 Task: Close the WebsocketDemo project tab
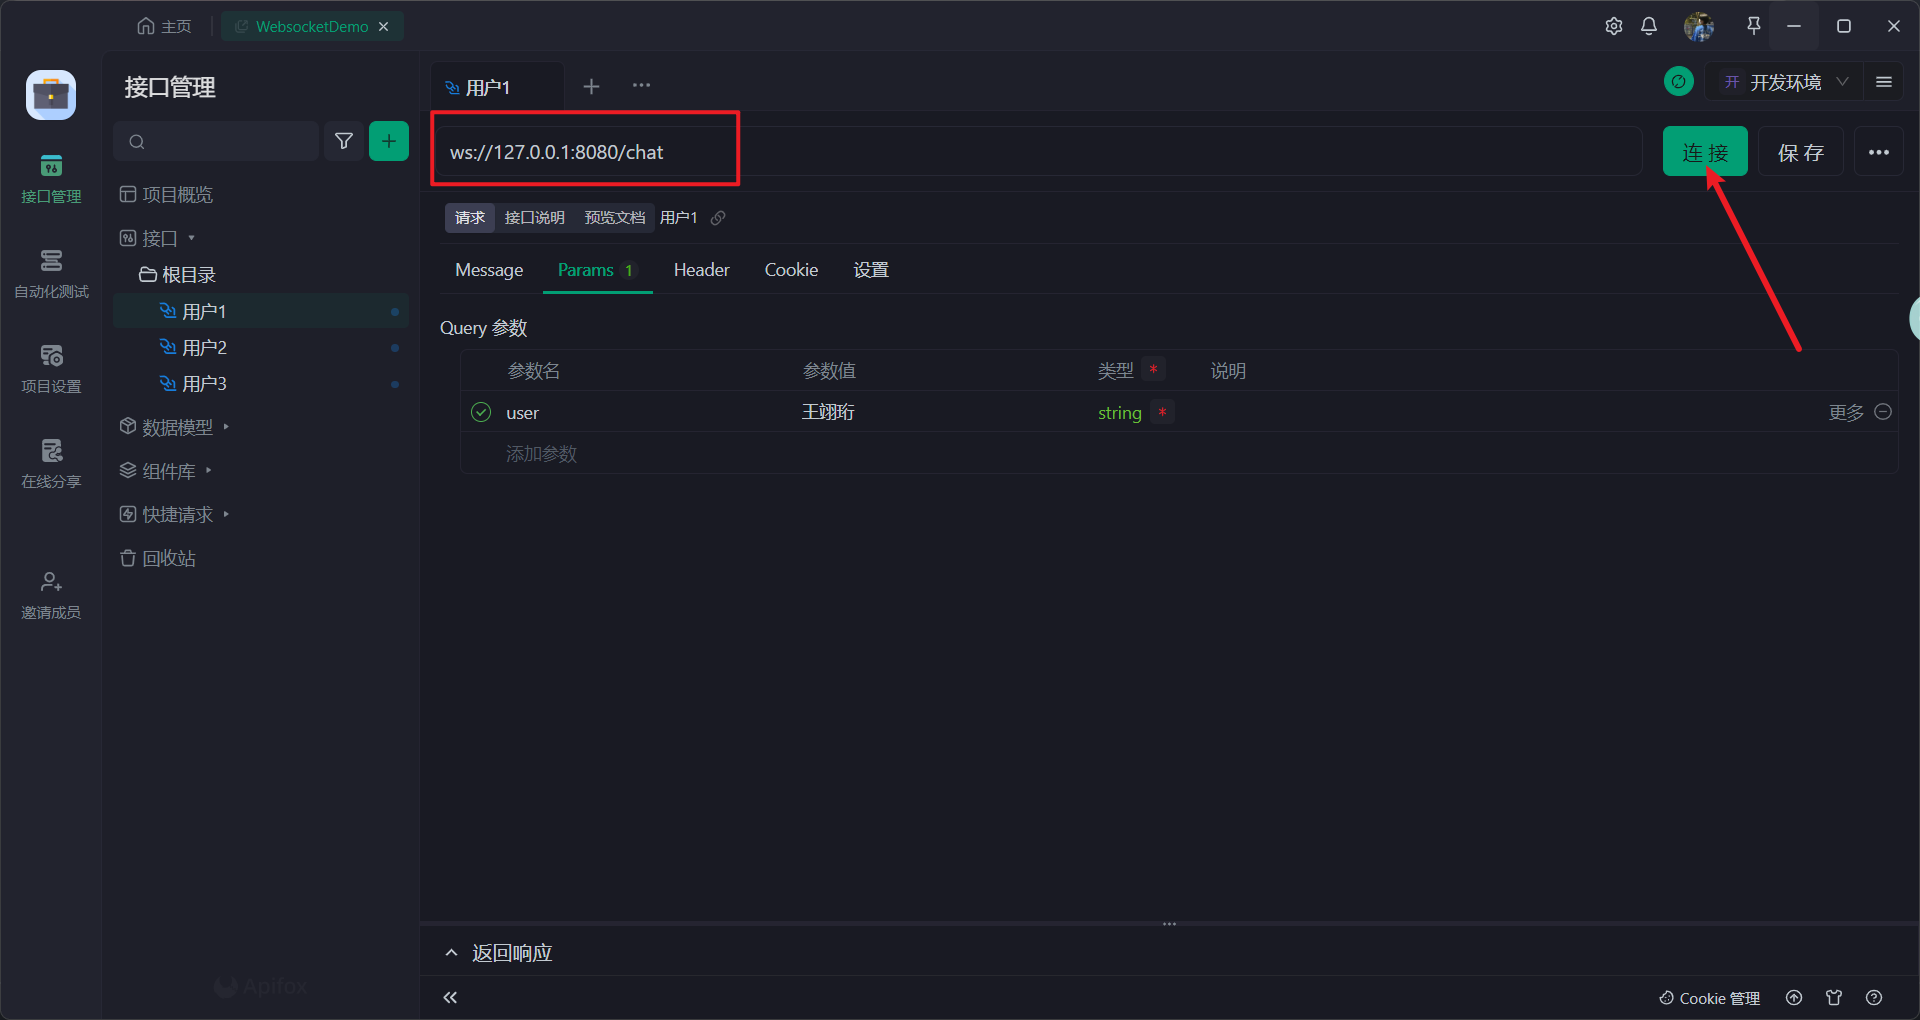[x=384, y=27]
